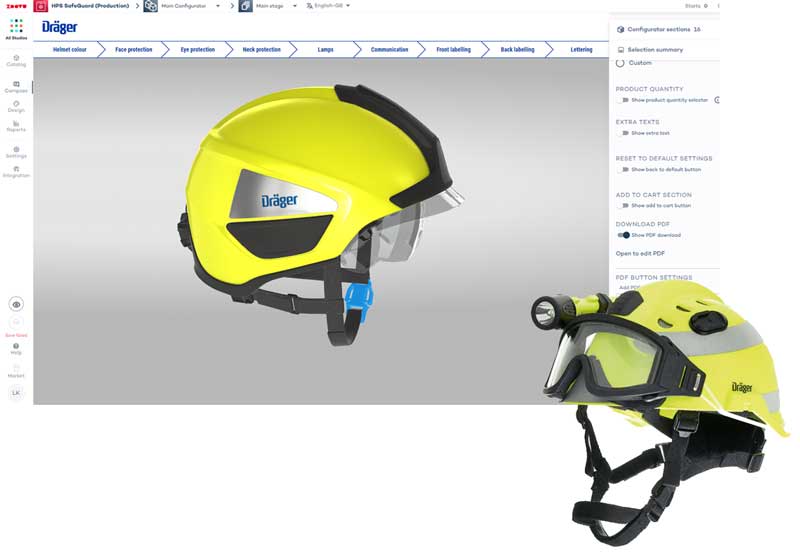This screenshot has height=552, width=800.
Task: Click info icon beside product quantity selector
Action: tap(717, 100)
